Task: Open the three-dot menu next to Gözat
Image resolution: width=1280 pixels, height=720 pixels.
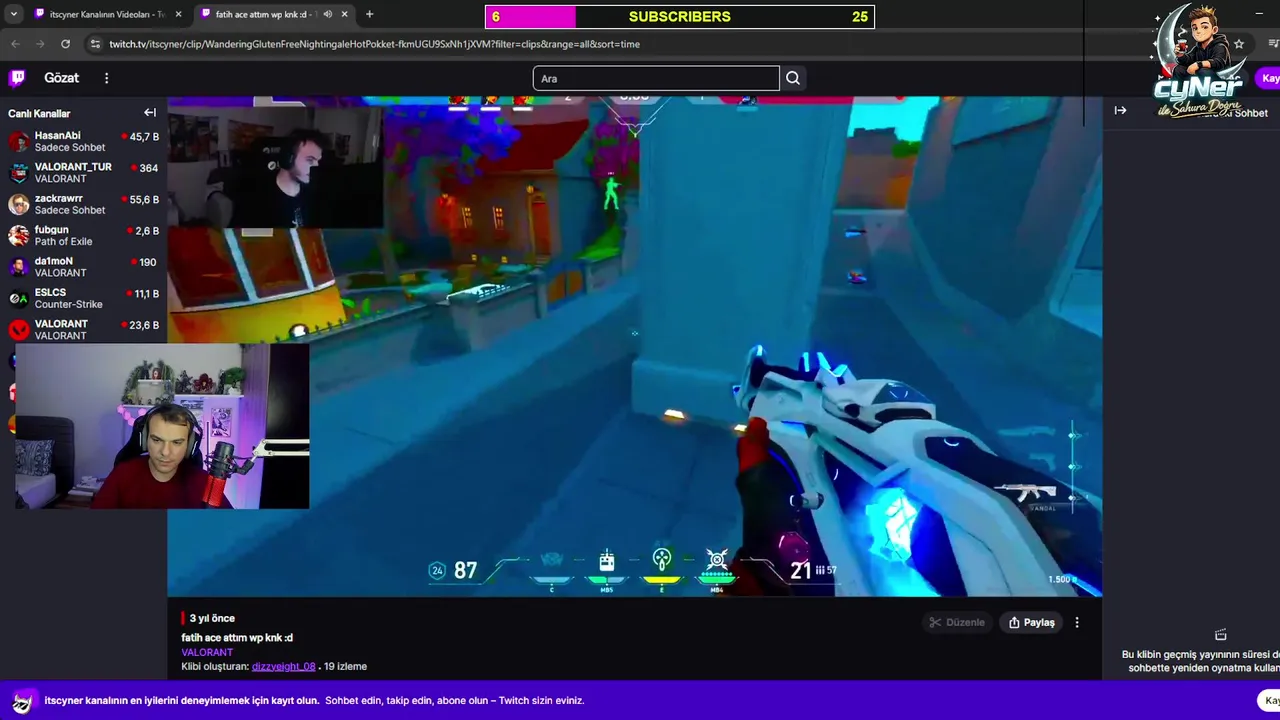Action: (x=106, y=78)
